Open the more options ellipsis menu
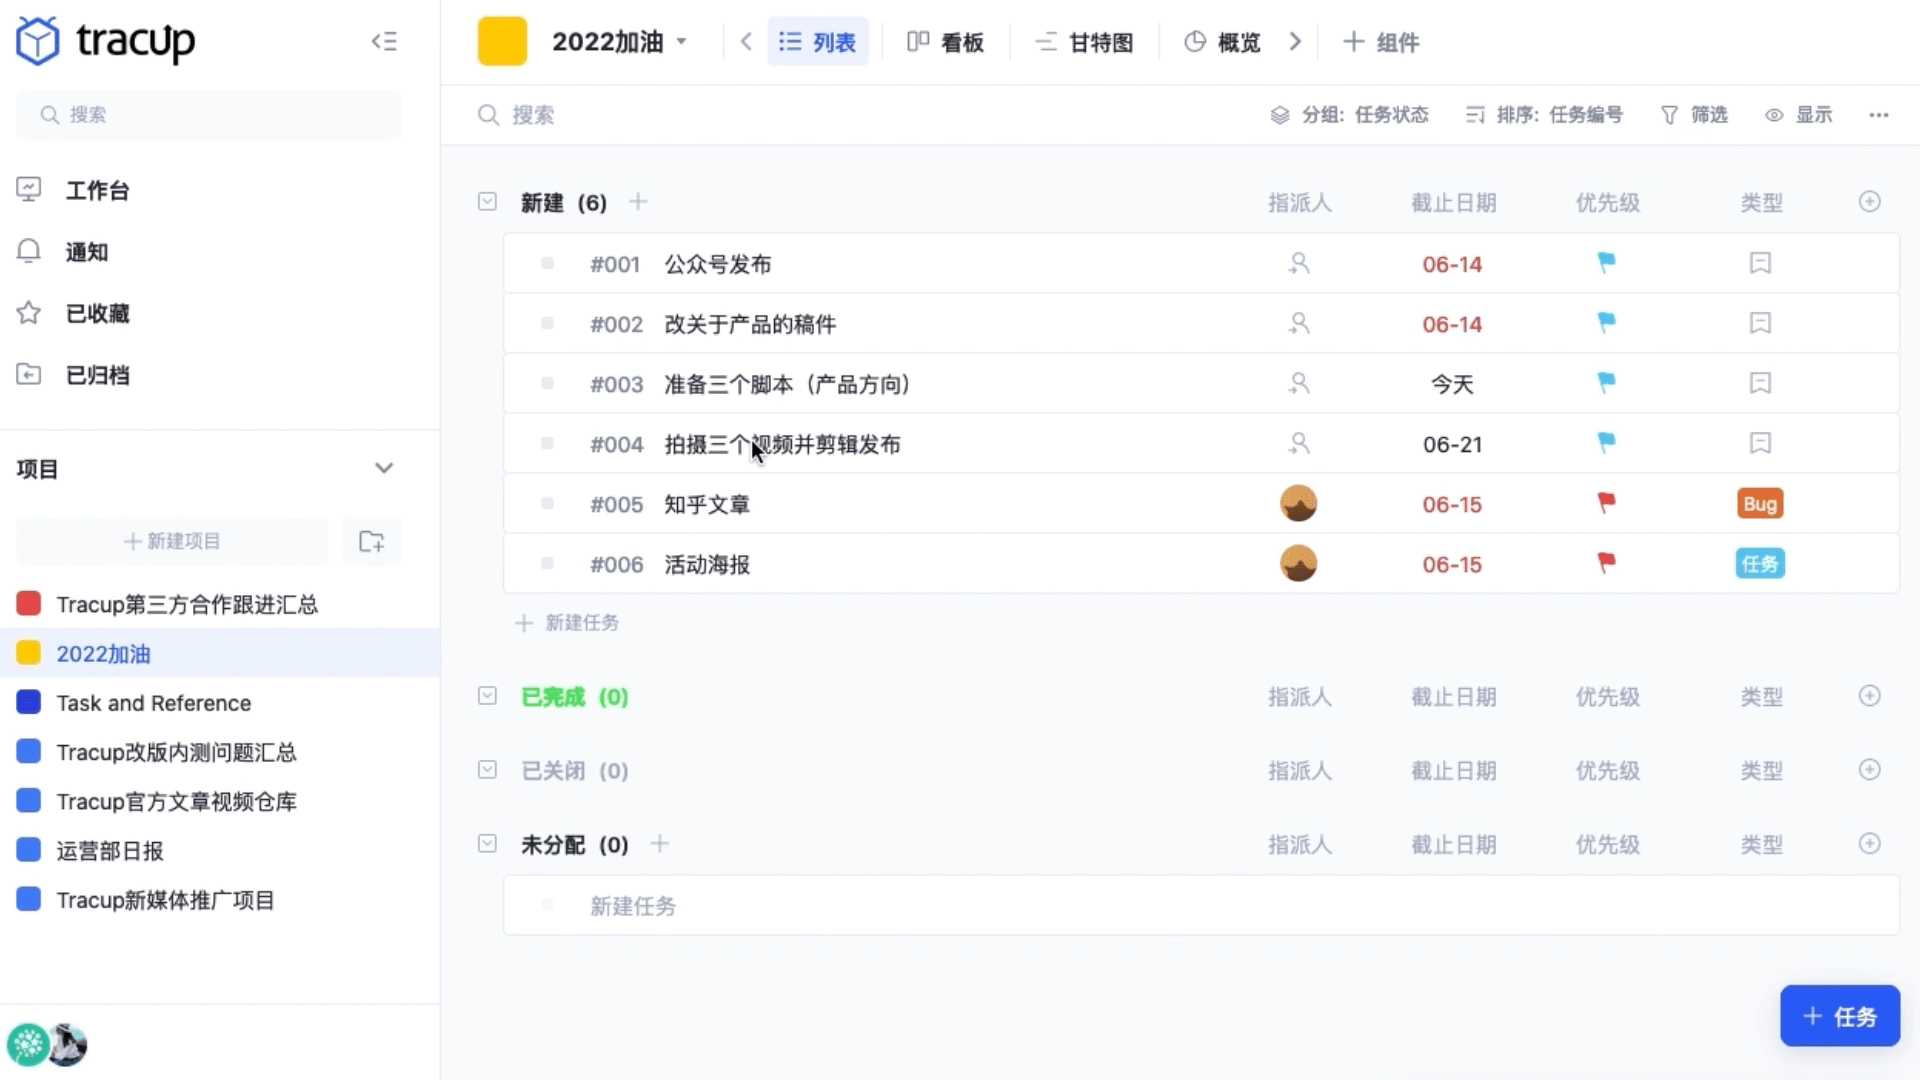The width and height of the screenshot is (1920, 1080). point(1878,115)
